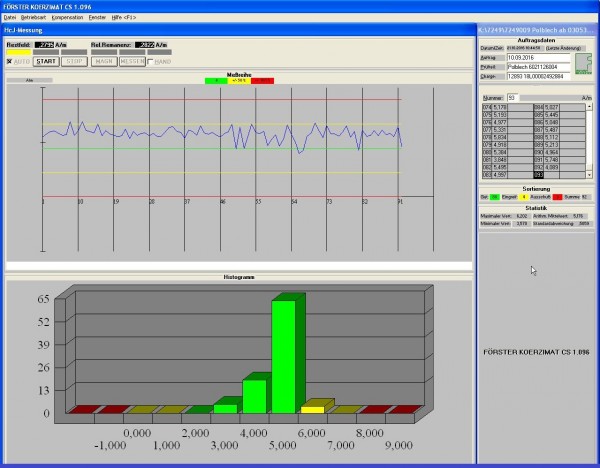Viewport: 600px width, 468px height.
Task: Click the green legend swatch above chart
Action: pos(216,81)
